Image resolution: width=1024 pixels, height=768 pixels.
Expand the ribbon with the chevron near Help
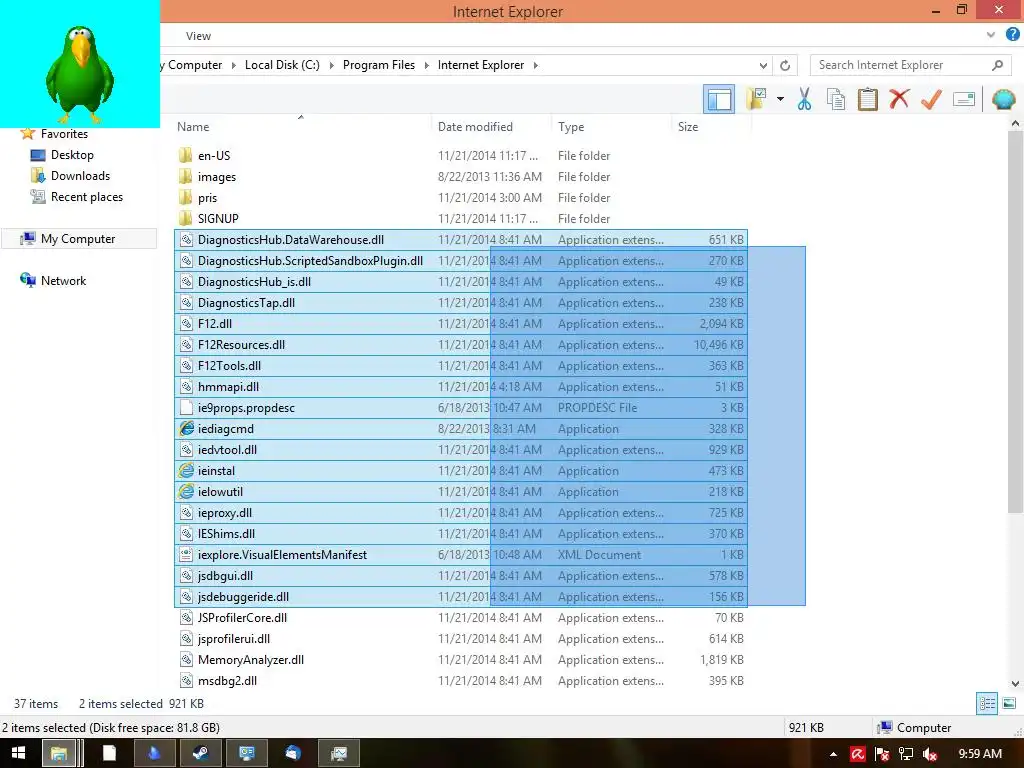point(991,35)
